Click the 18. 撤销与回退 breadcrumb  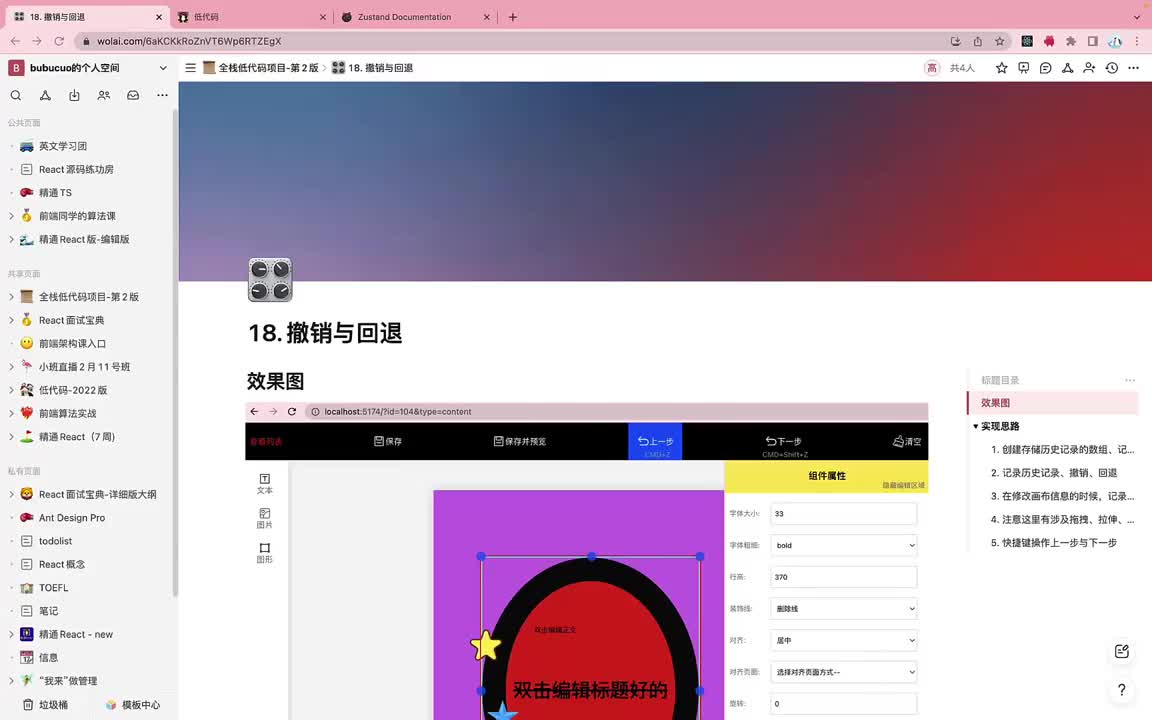[x=372, y=68]
